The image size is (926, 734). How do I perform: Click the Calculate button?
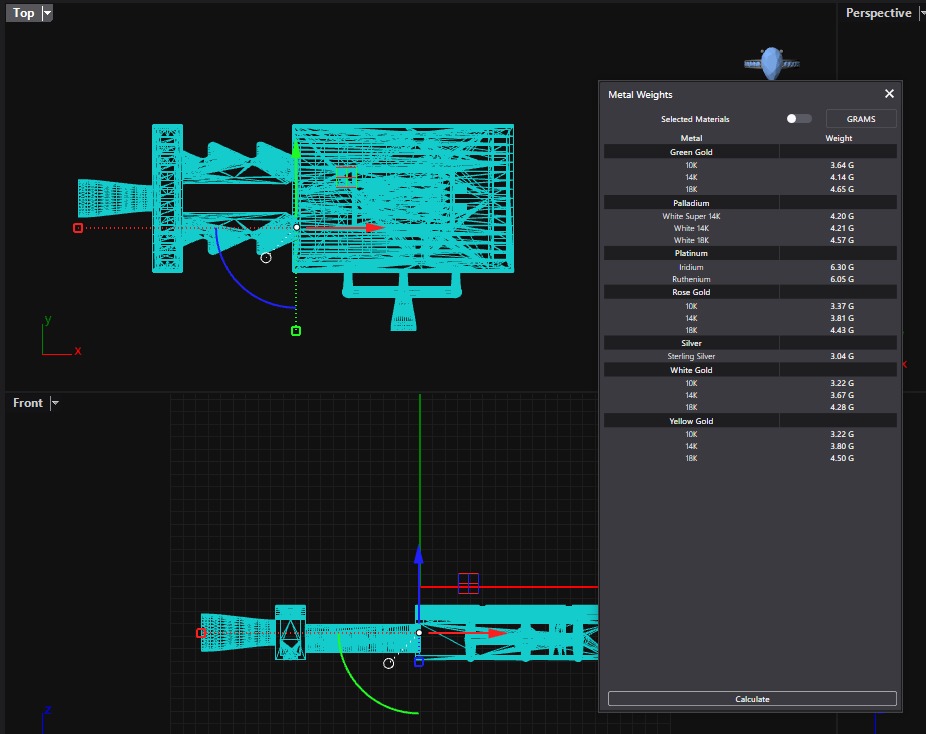point(752,699)
